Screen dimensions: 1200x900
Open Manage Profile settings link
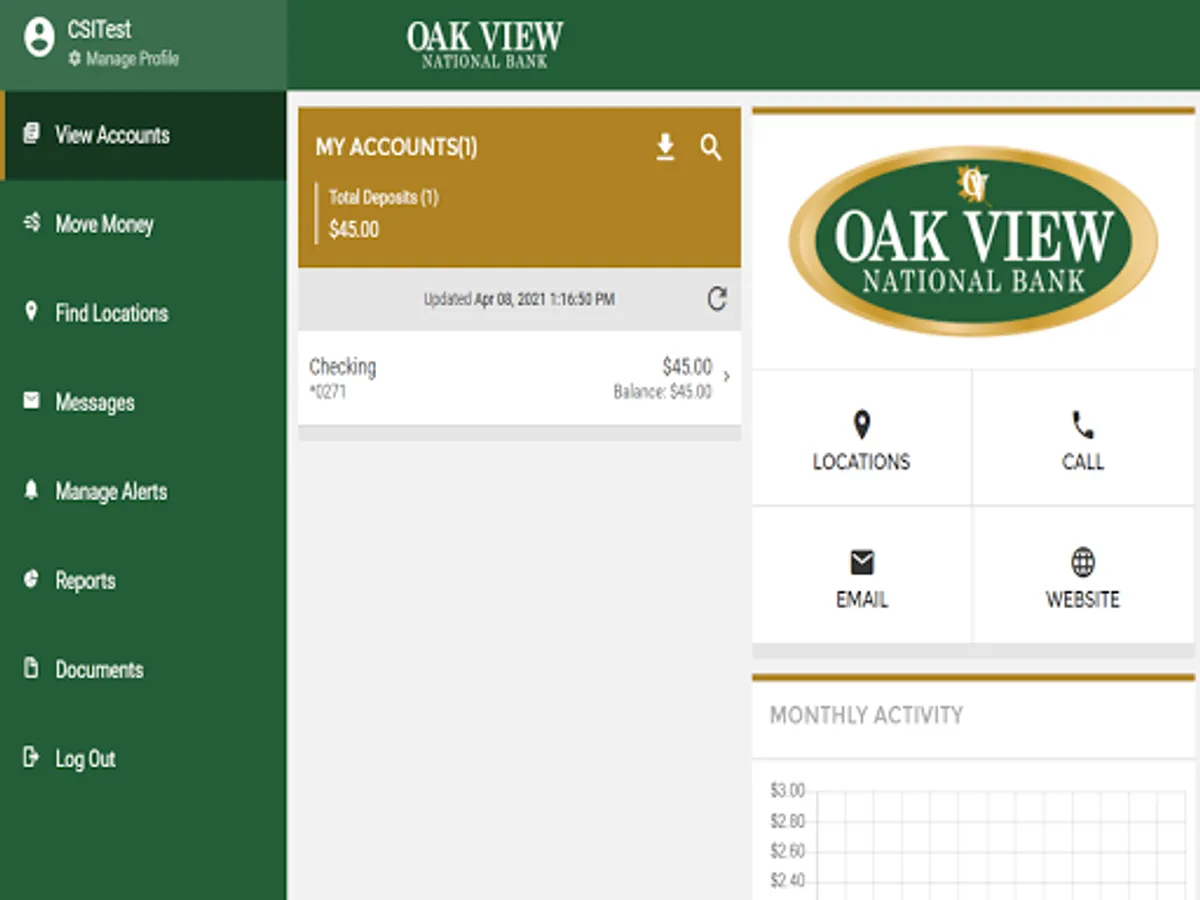click(124, 59)
